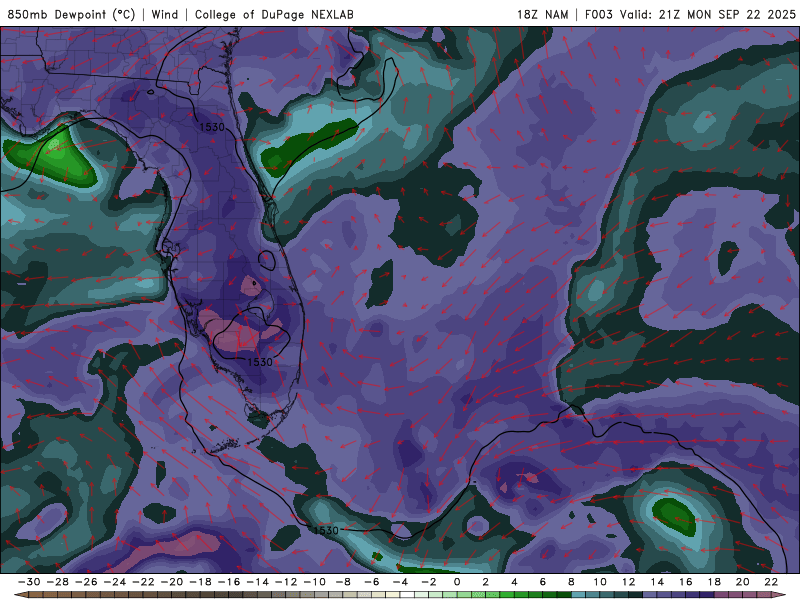
Task: Click the -24 label on the legend
Action: (x=115, y=582)
